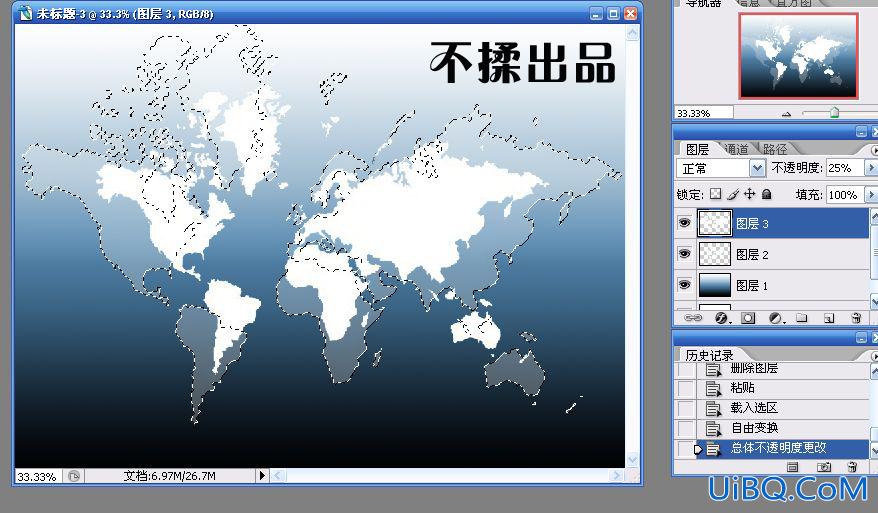Click the status bar round icon beside zoom
This screenshot has width=878, height=513.
click(74, 476)
